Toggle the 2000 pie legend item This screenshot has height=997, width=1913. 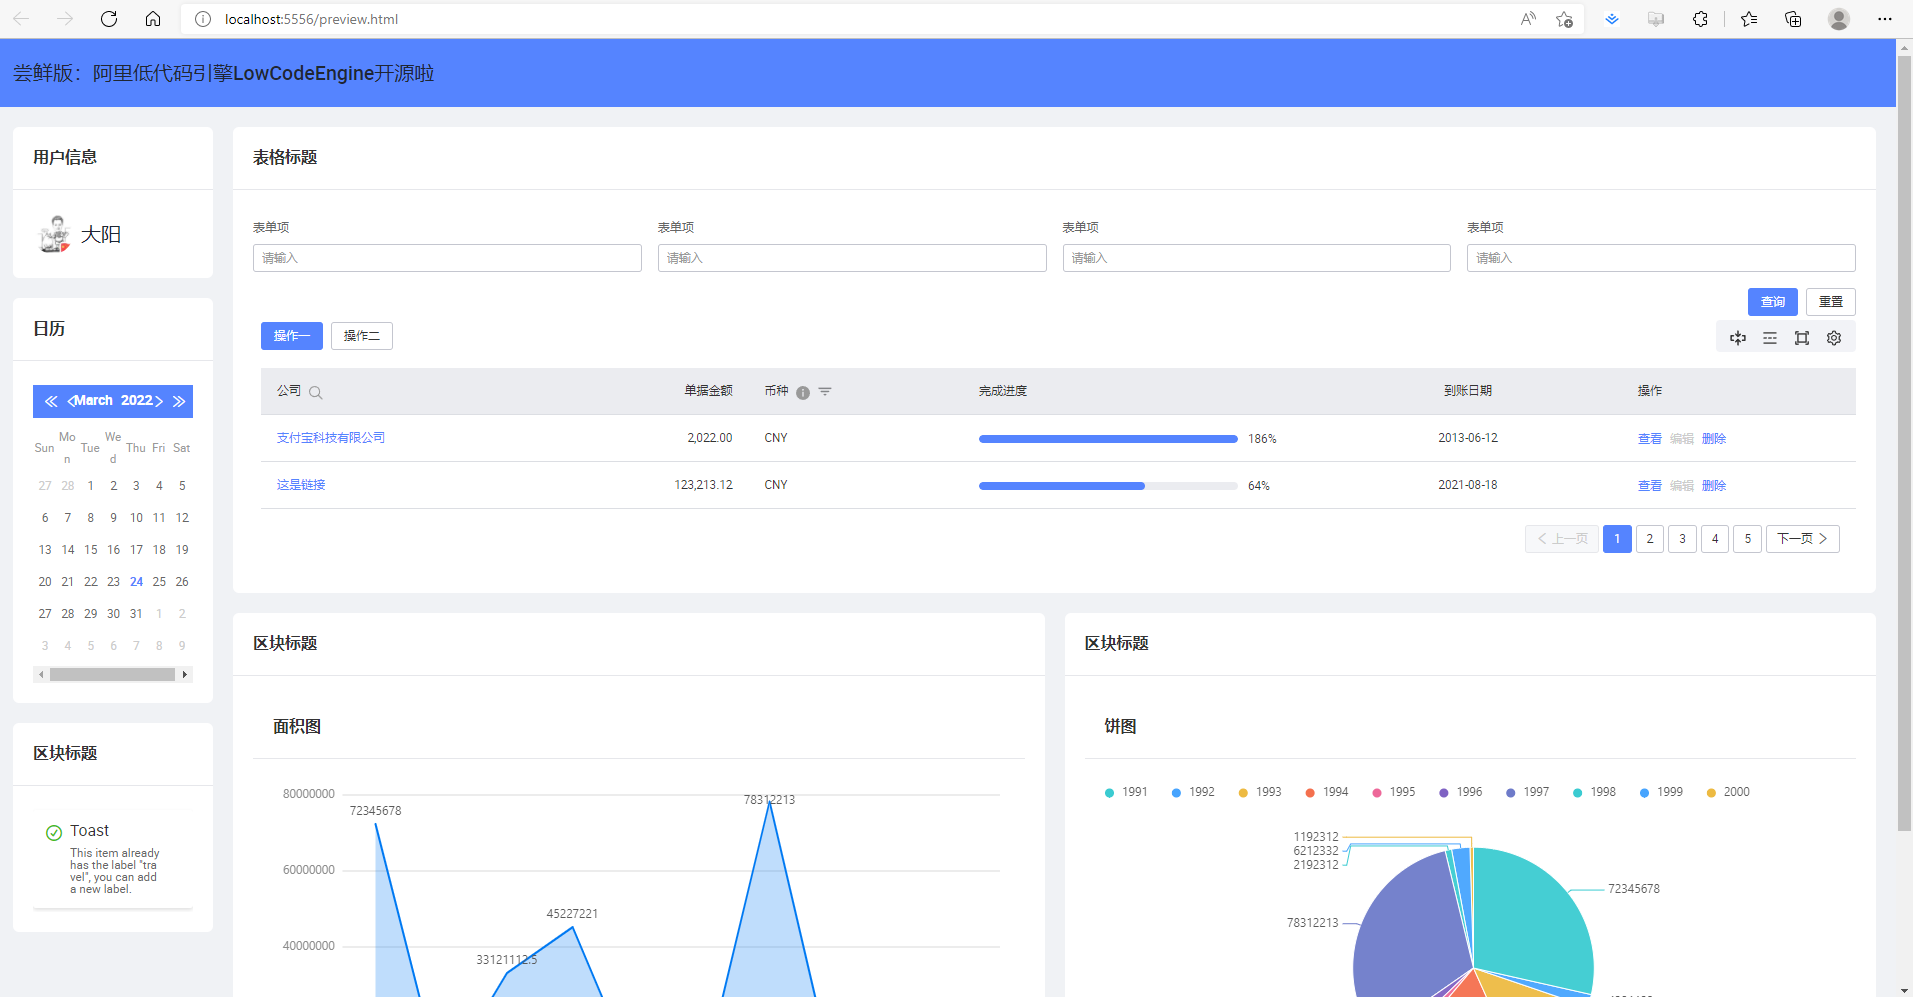pos(1728,792)
